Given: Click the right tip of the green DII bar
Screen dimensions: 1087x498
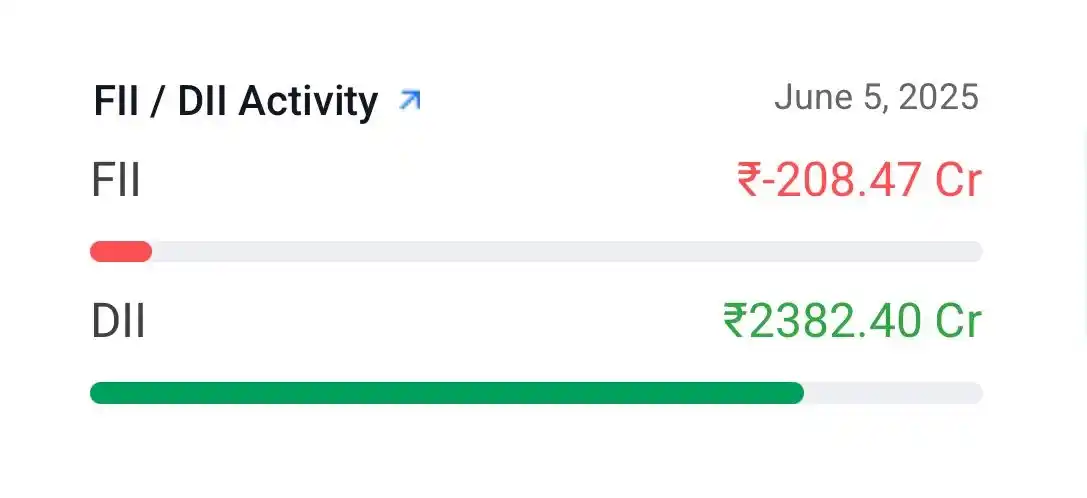Looking at the screenshot, I should click(796, 393).
